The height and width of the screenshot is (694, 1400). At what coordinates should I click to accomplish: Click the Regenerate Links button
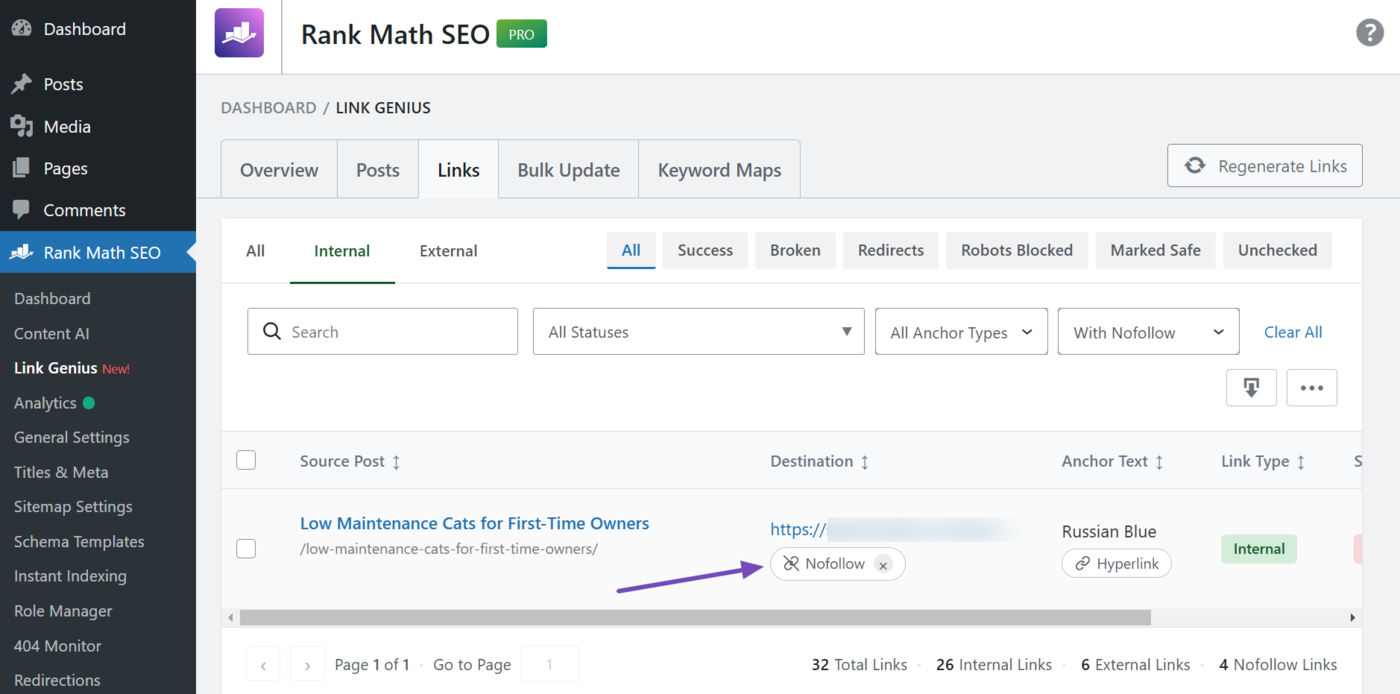click(x=1264, y=166)
